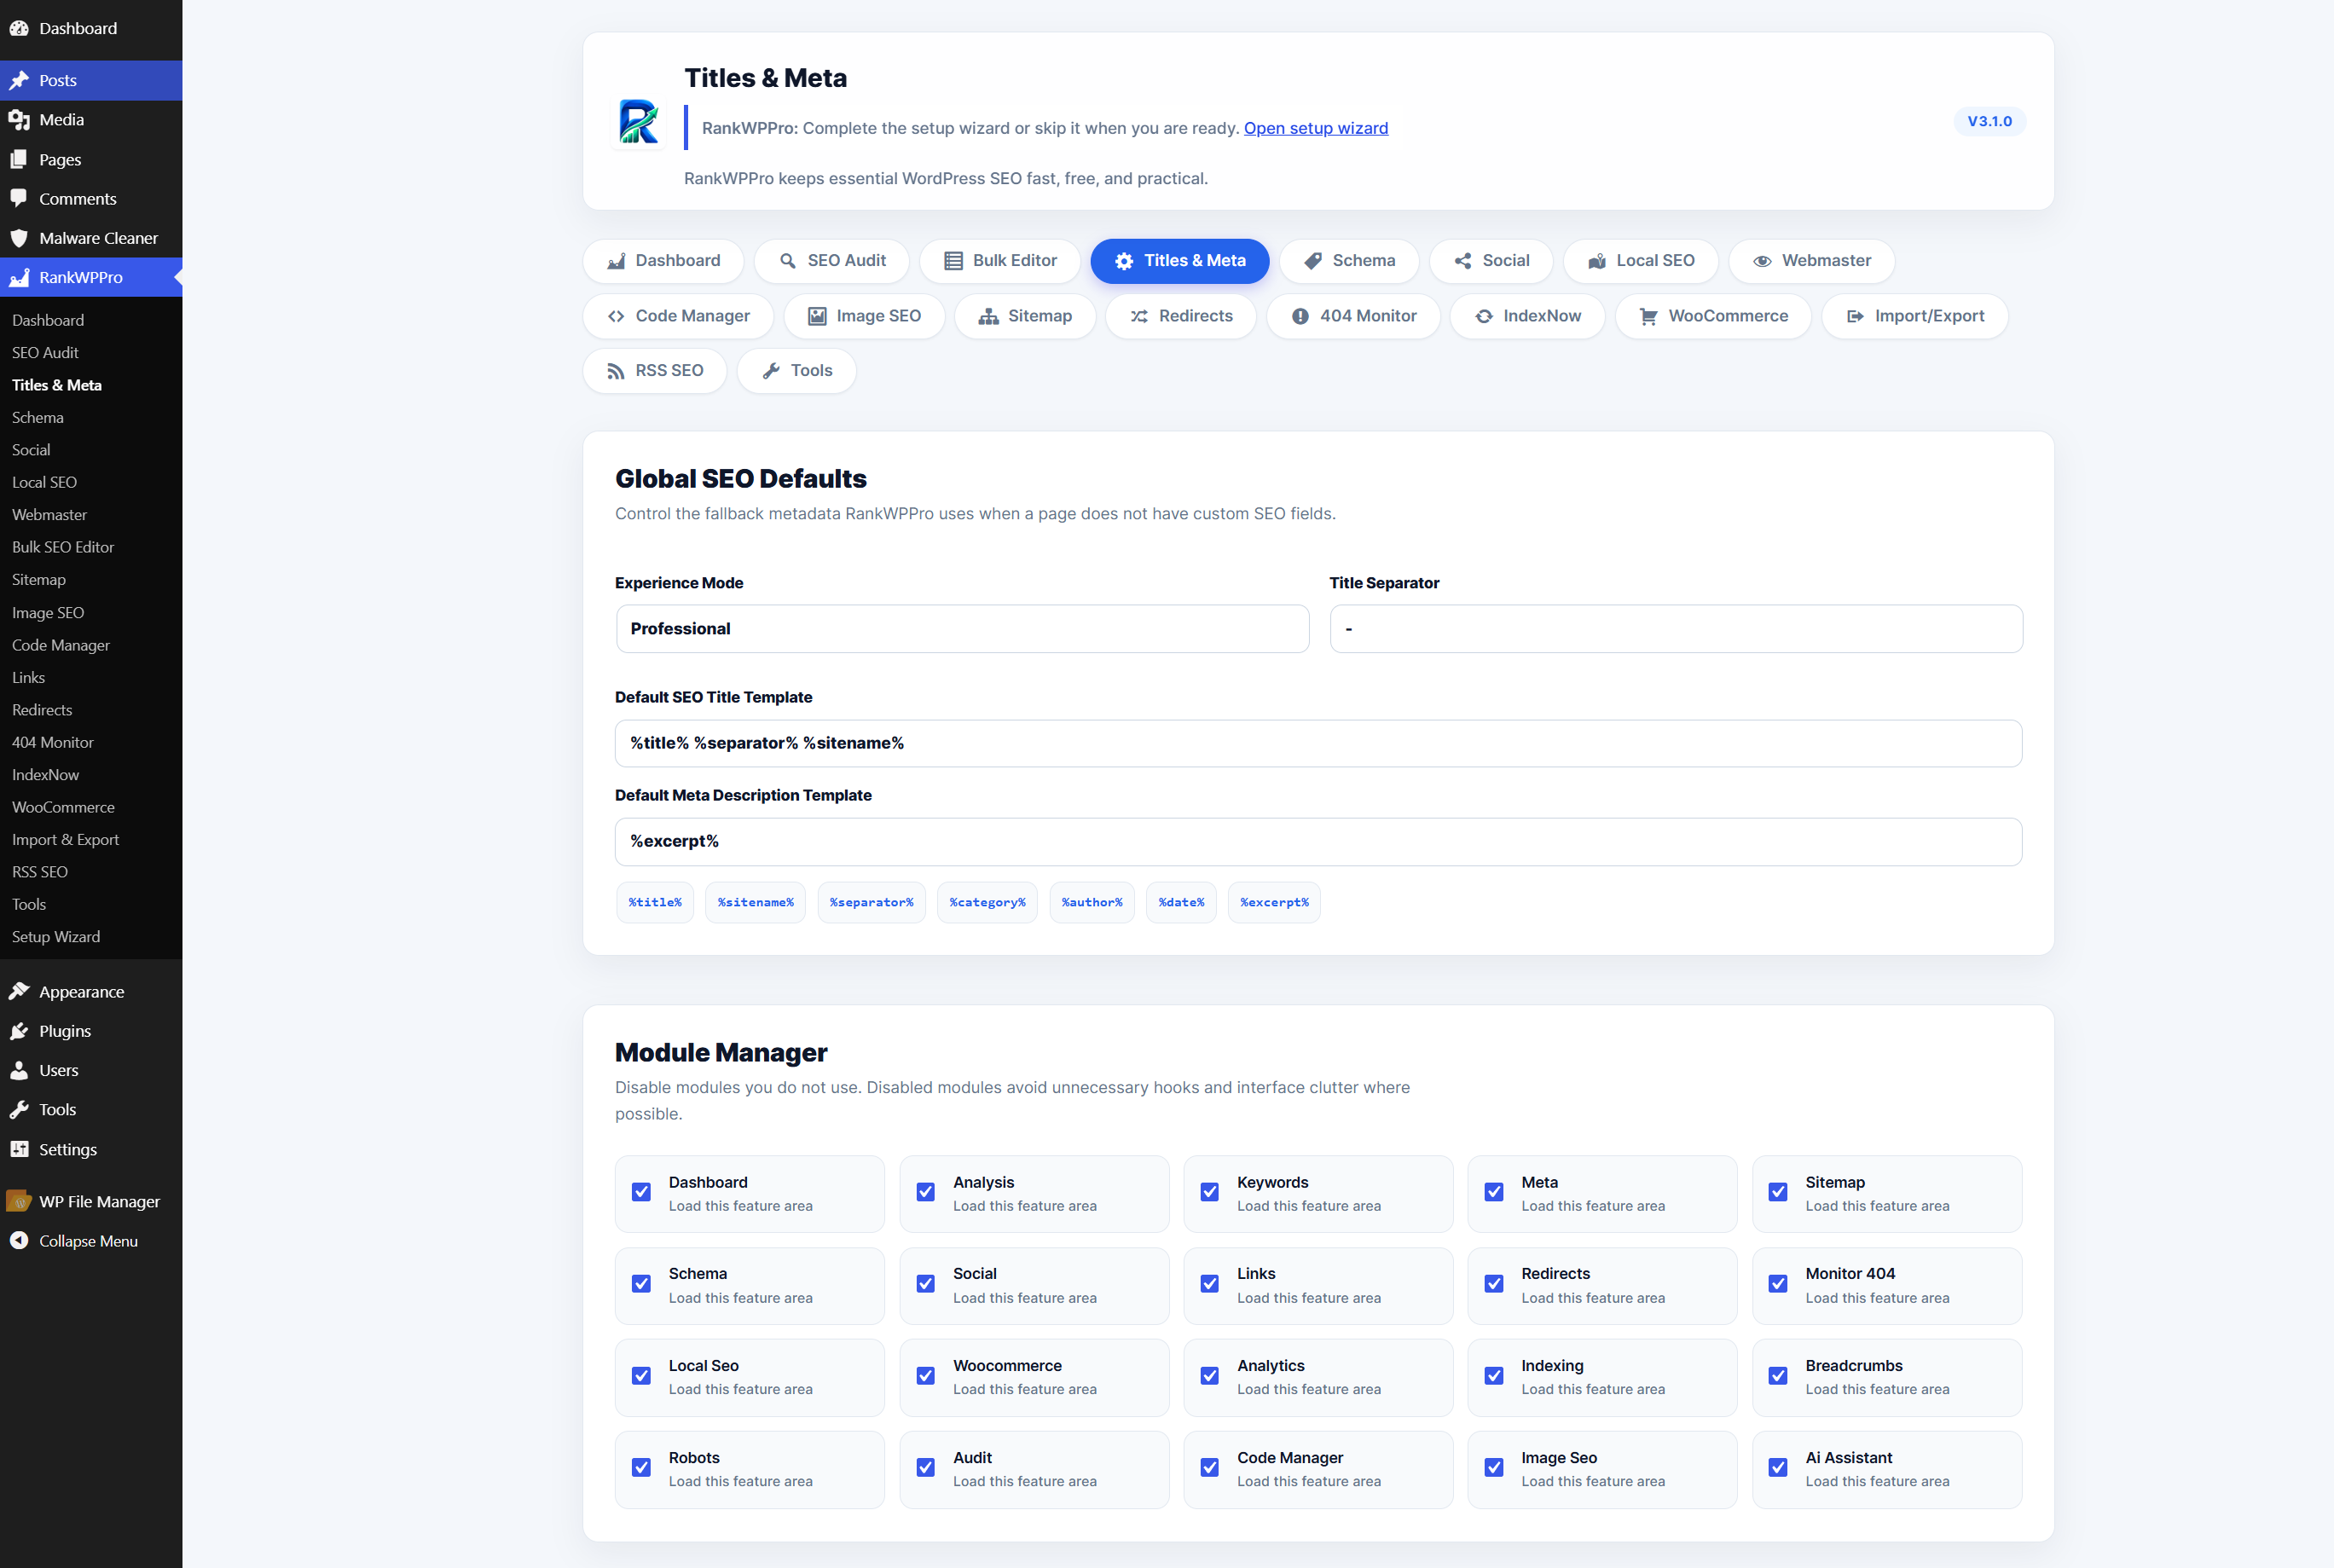Click the Webmaster eye icon
Image resolution: width=2334 pixels, height=1568 pixels.
click(x=1762, y=261)
